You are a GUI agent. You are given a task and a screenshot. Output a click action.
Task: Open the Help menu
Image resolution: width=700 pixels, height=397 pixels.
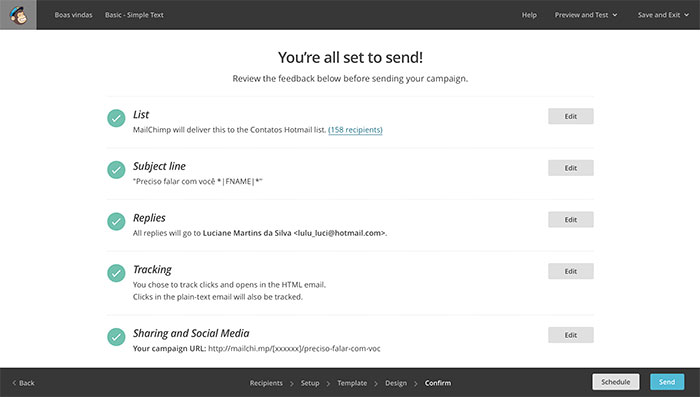point(529,15)
